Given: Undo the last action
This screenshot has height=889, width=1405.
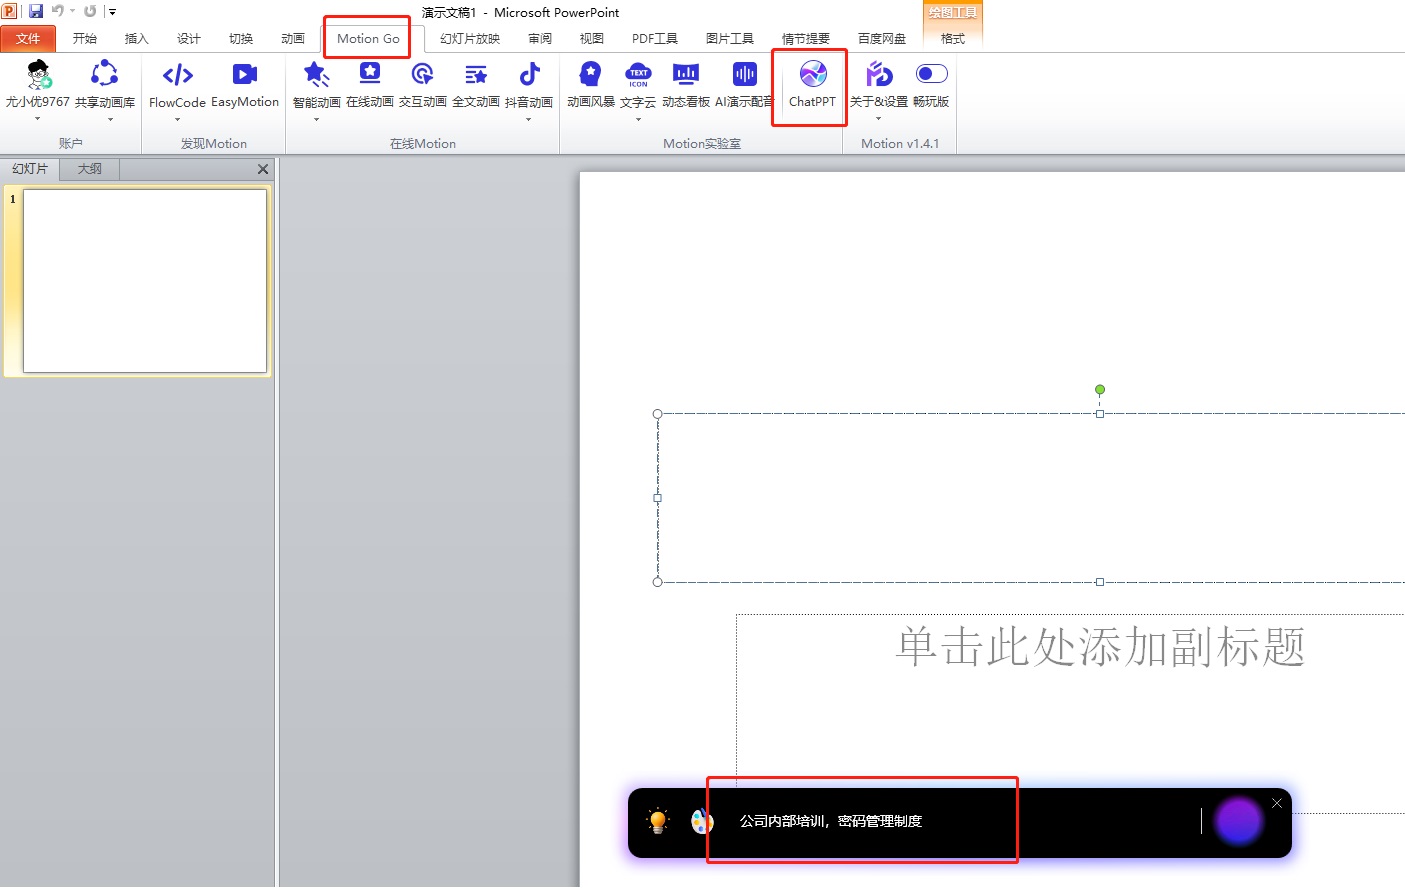Looking at the screenshot, I should pos(57,11).
